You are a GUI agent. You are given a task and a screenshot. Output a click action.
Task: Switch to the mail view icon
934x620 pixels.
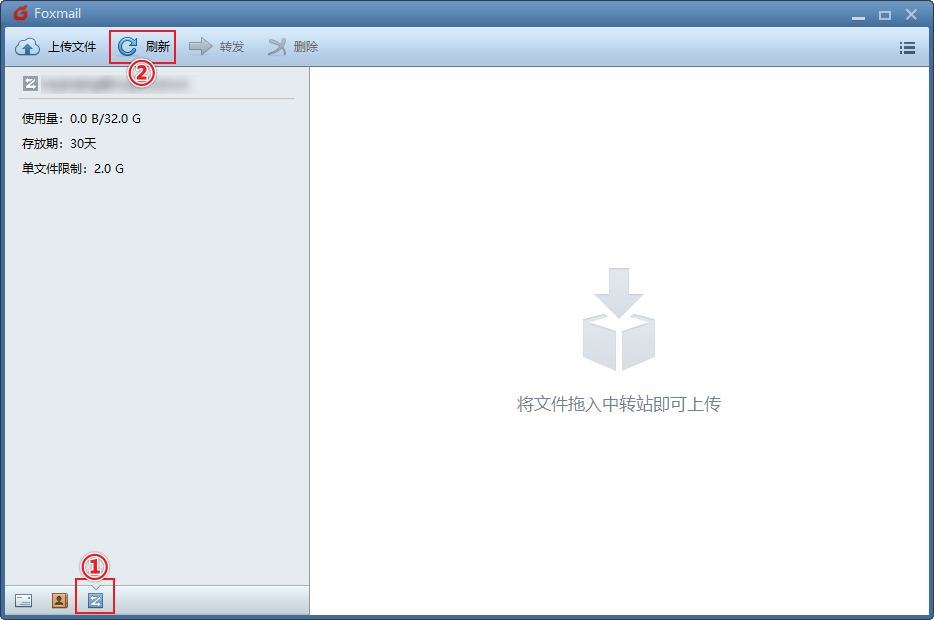[24, 600]
